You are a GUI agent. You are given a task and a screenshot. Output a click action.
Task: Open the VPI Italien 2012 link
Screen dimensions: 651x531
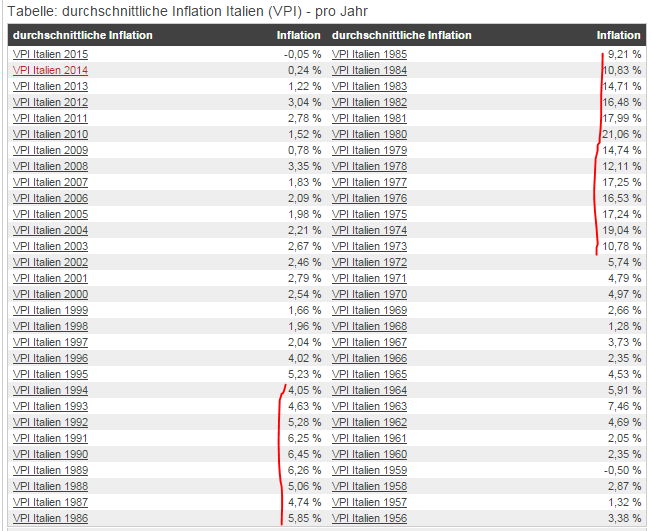click(x=50, y=103)
